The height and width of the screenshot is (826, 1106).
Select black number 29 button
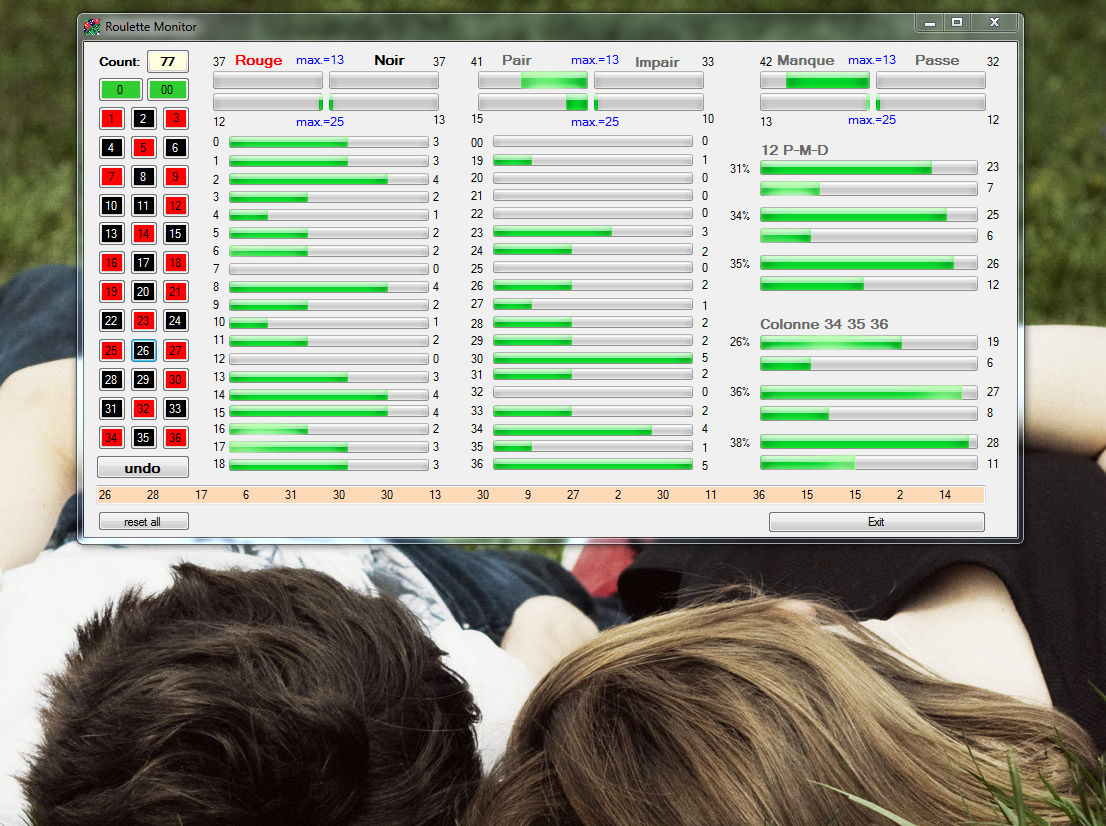coord(143,379)
